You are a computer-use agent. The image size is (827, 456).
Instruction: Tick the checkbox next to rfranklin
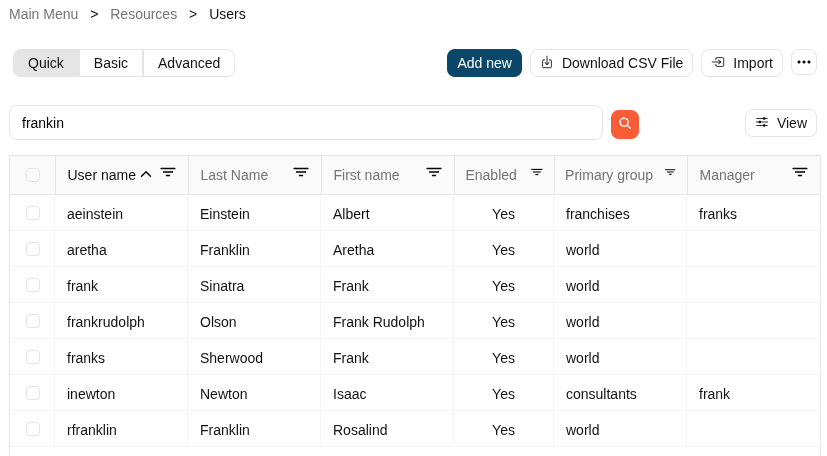tap(33, 429)
